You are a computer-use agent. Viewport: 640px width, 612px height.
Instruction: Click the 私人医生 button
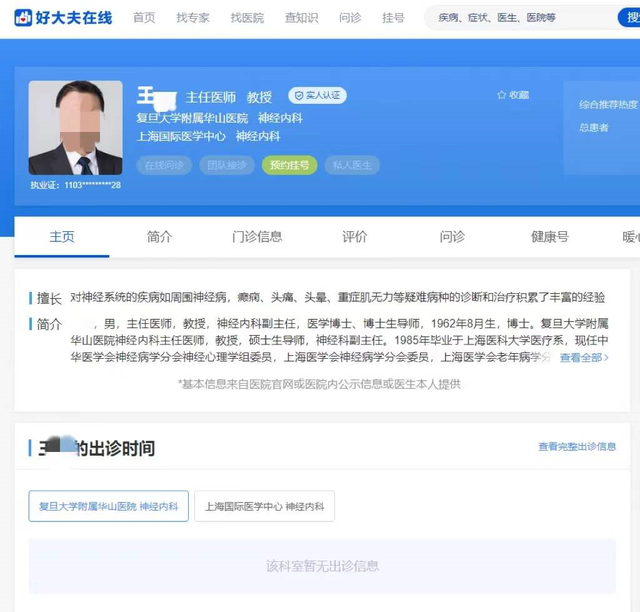352,165
